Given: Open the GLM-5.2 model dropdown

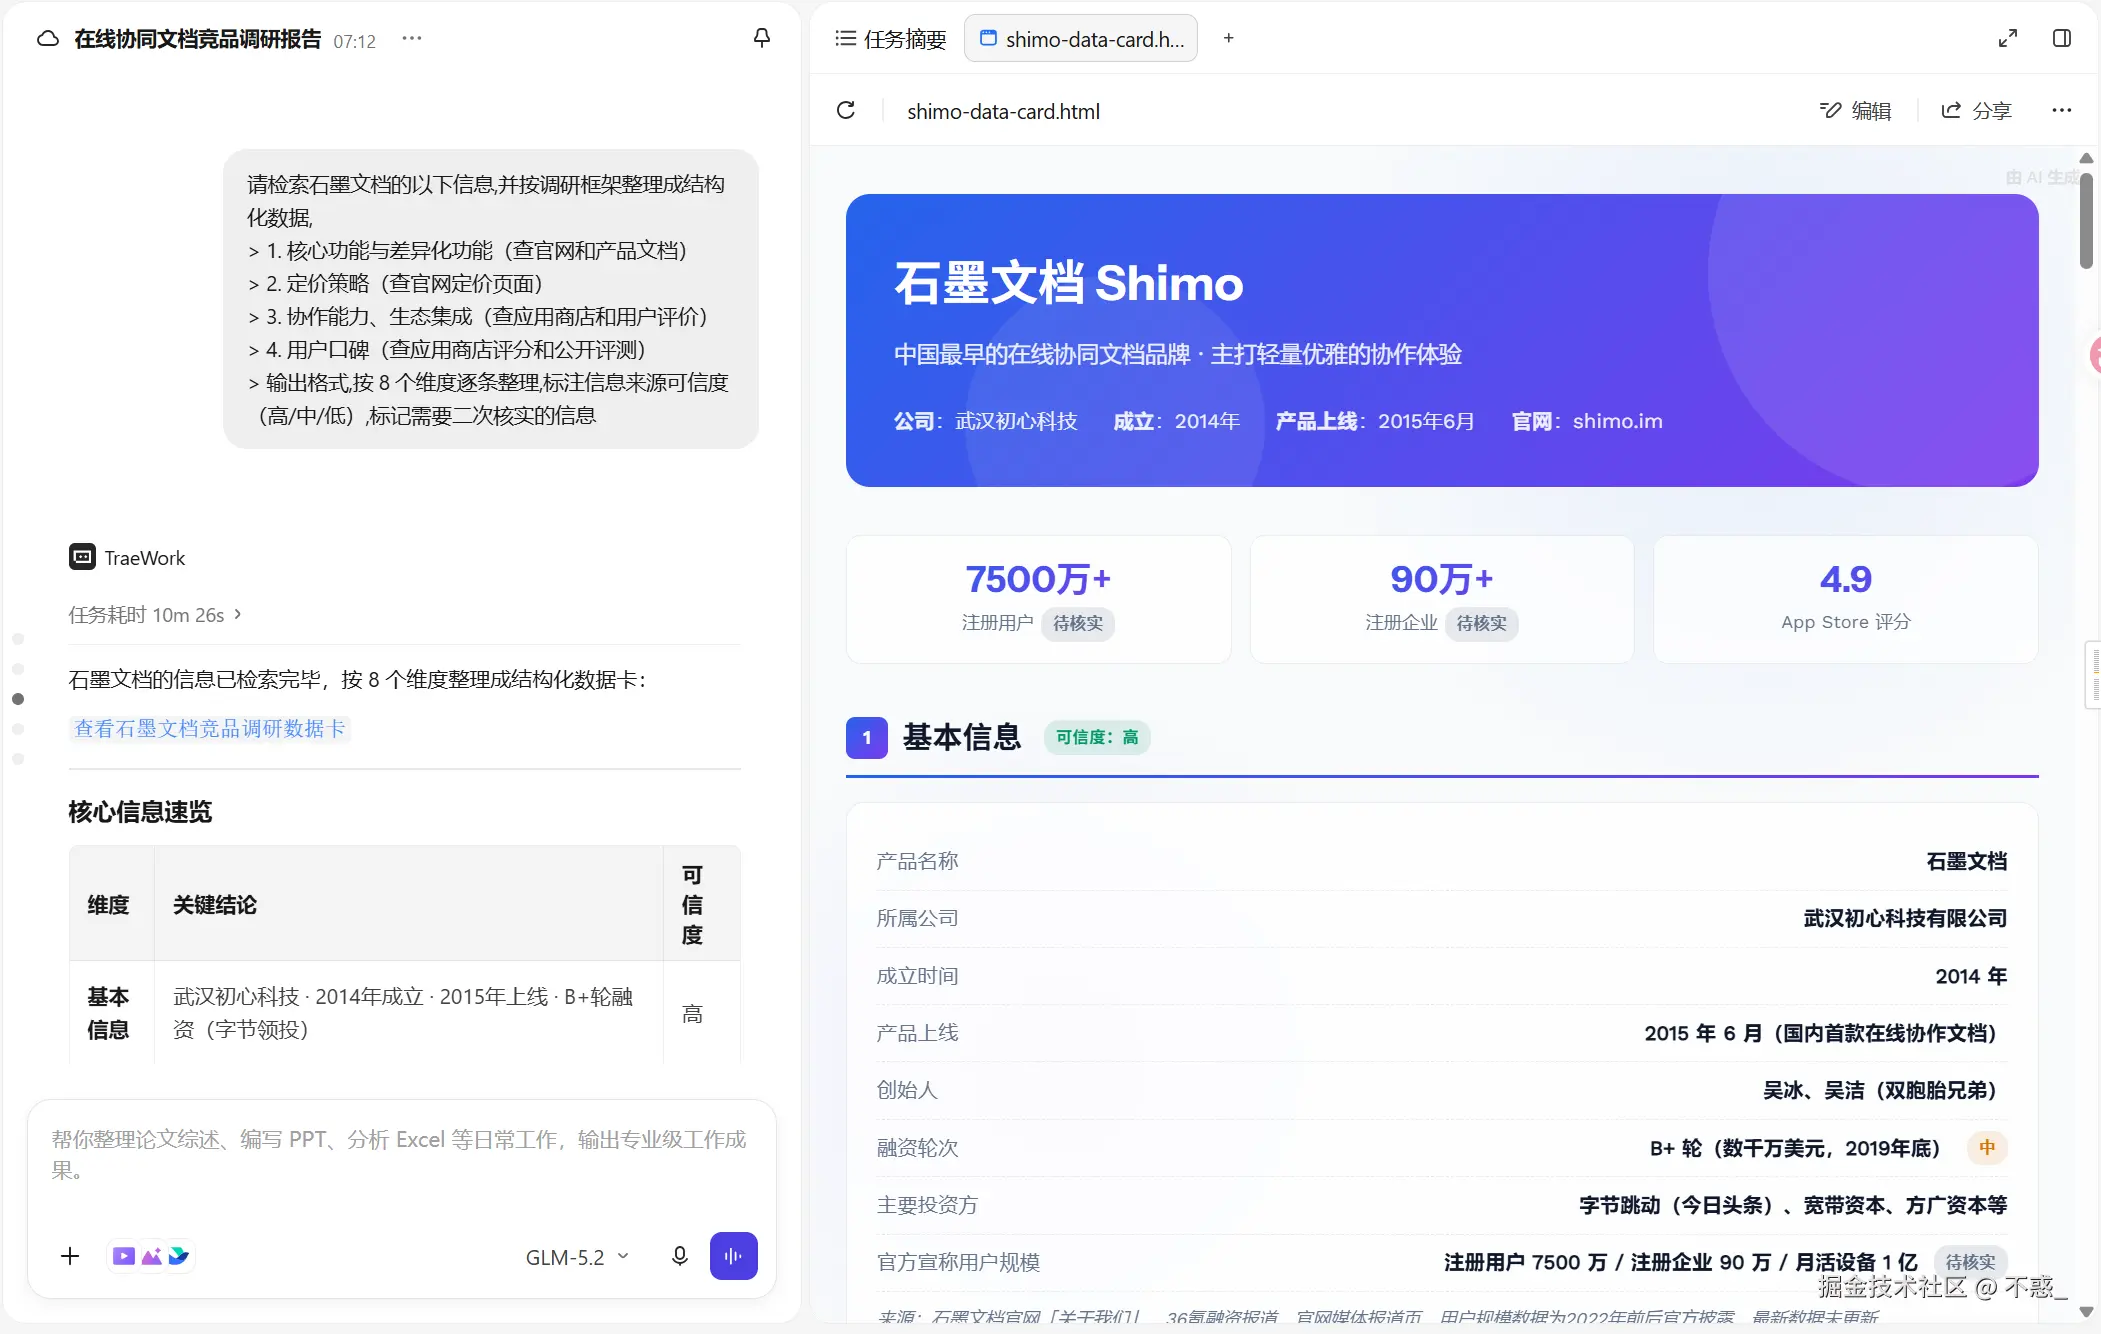Looking at the screenshot, I should click(x=577, y=1257).
